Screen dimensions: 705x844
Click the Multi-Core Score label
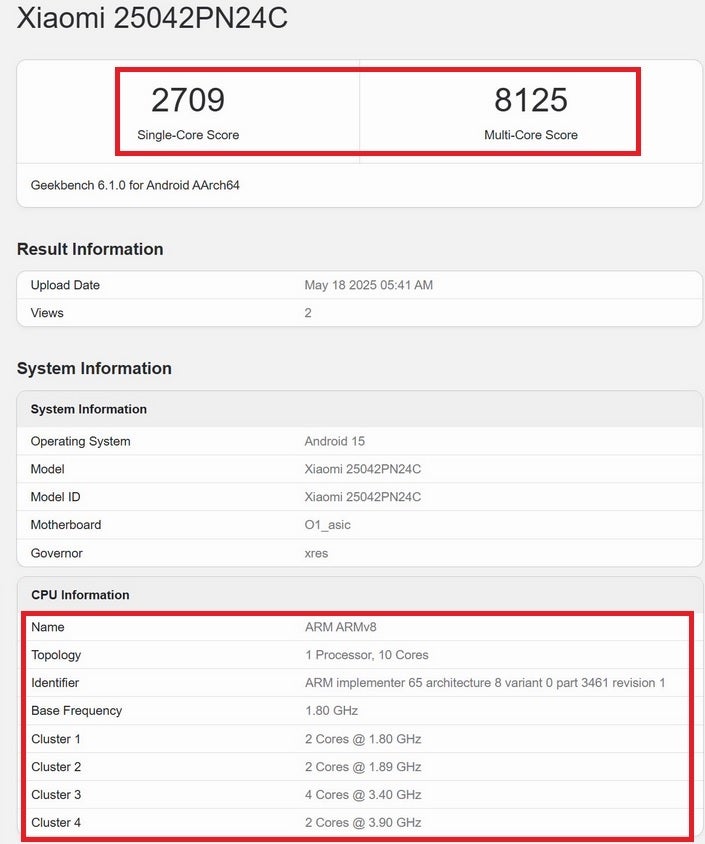531,135
